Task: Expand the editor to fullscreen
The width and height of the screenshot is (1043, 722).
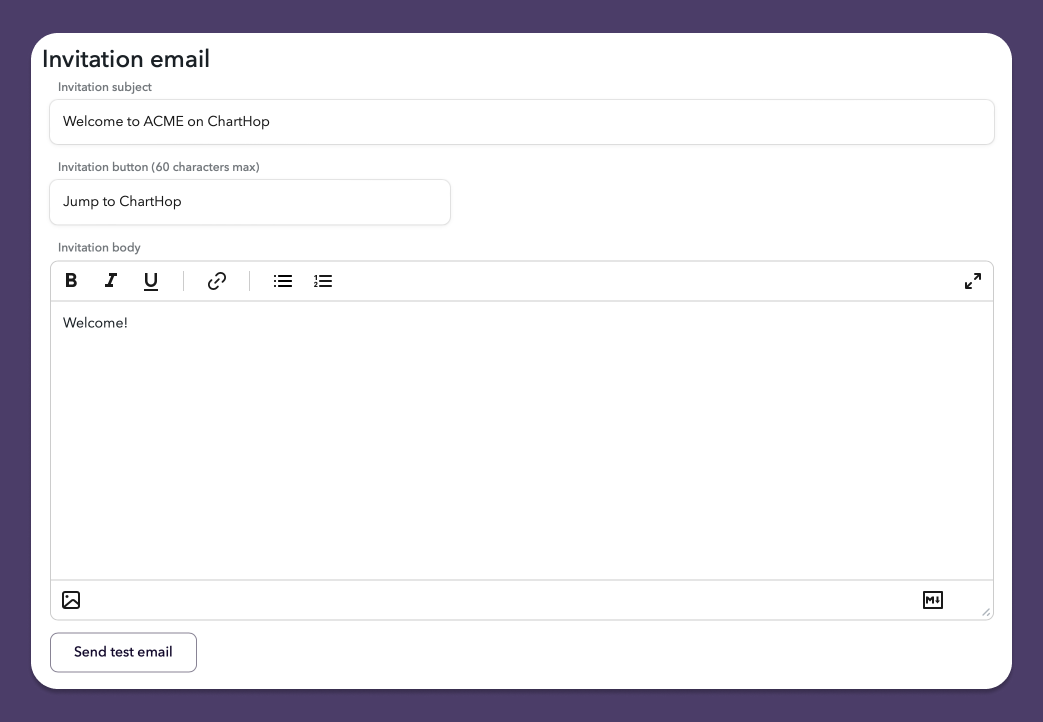Action: (x=972, y=281)
